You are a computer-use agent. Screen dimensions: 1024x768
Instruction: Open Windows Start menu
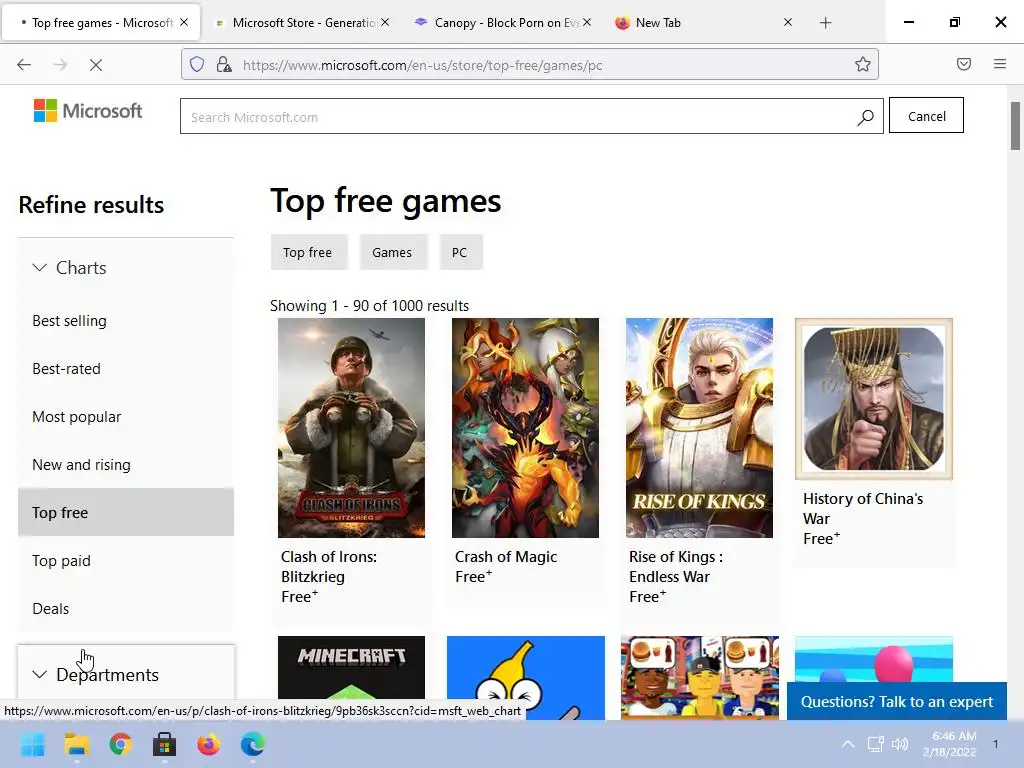click(32, 744)
